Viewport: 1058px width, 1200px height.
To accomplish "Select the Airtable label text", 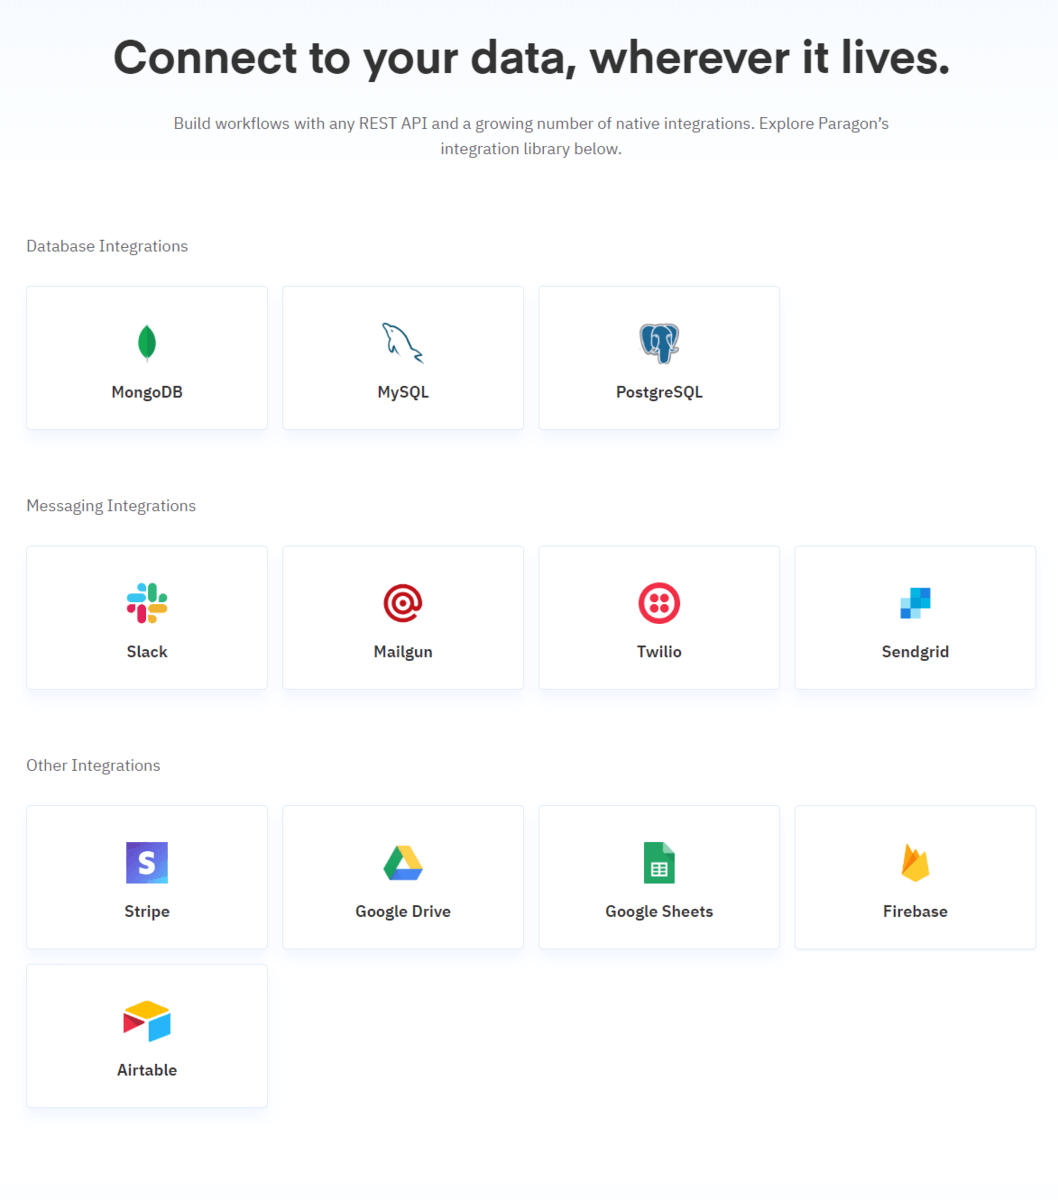I will tap(147, 1070).
